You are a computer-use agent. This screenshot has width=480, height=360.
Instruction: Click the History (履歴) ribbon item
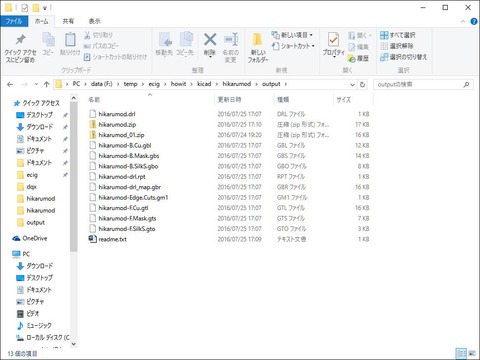359,58
